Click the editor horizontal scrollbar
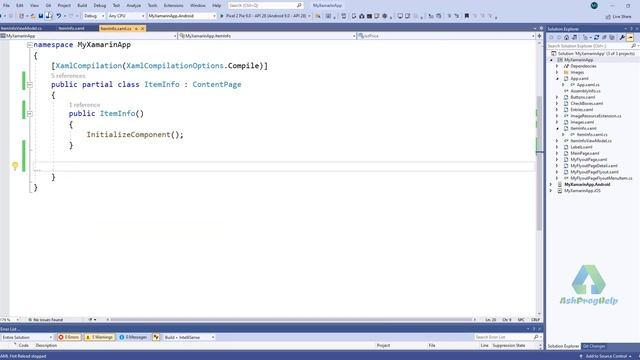 pyautogui.click(x=292, y=320)
